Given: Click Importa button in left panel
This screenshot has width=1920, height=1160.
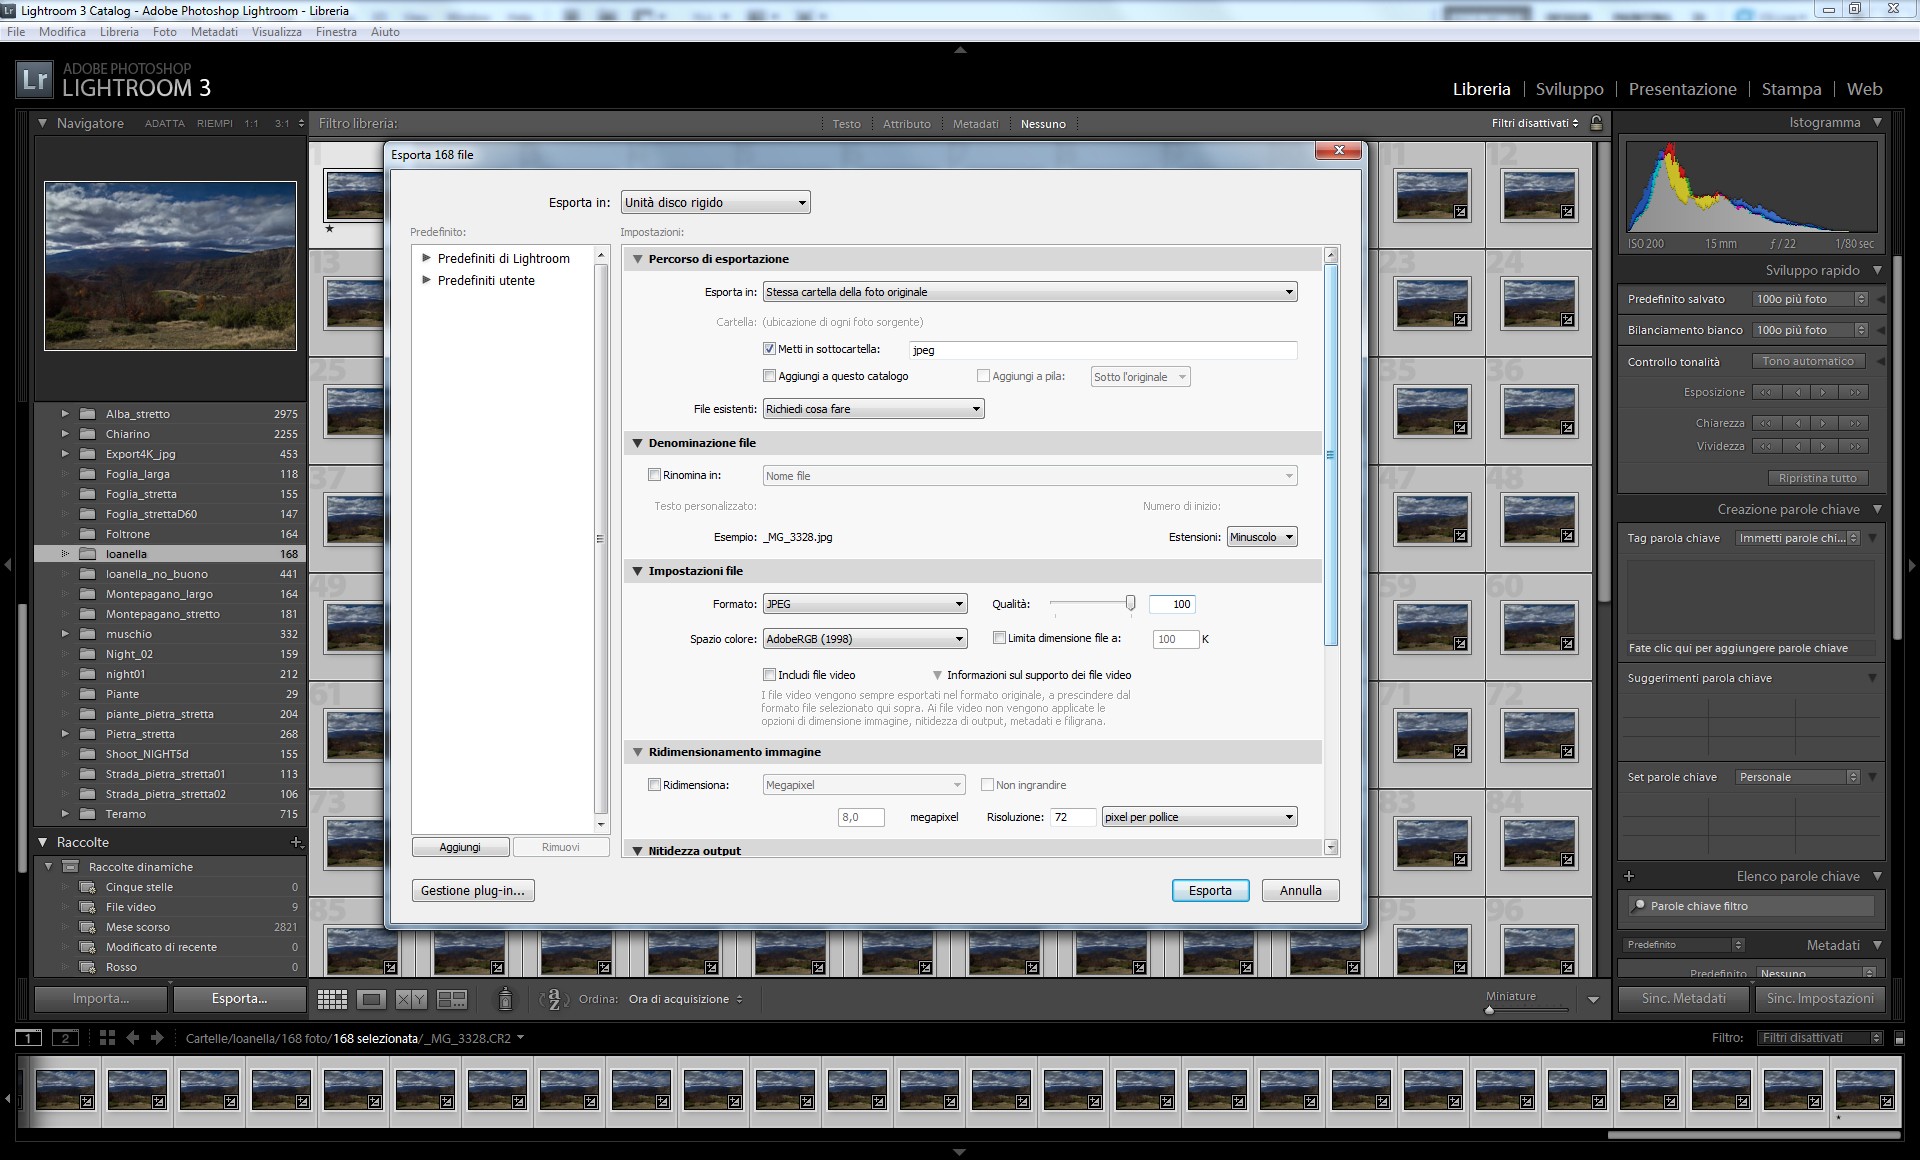Looking at the screenshot, I should coord(101,998).
